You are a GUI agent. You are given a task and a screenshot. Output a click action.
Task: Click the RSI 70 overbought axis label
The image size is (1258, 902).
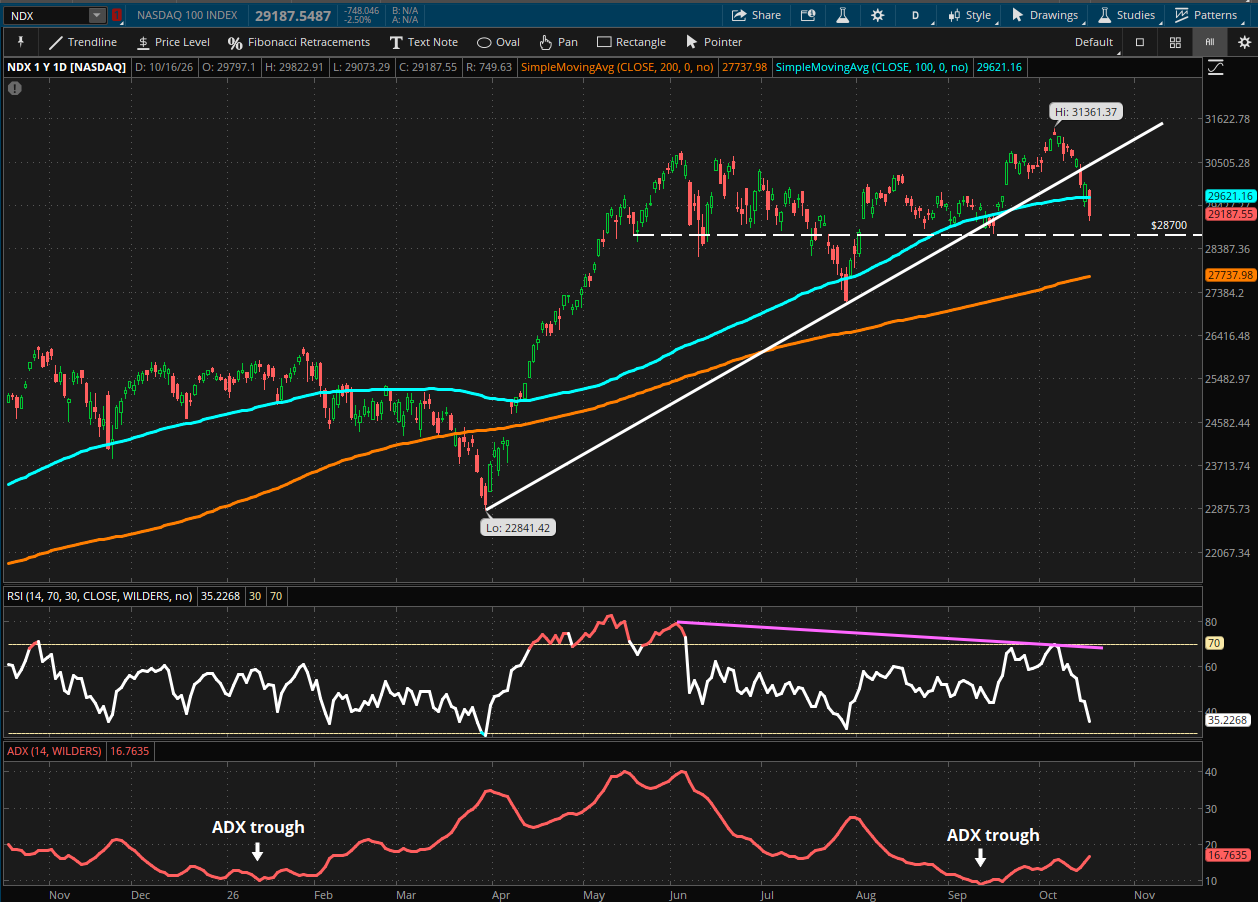click(x=1215, y=644)
